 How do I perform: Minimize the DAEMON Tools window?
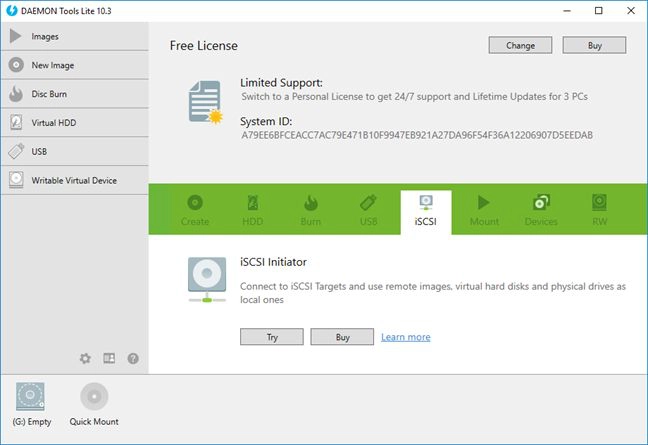pos(567,11)
